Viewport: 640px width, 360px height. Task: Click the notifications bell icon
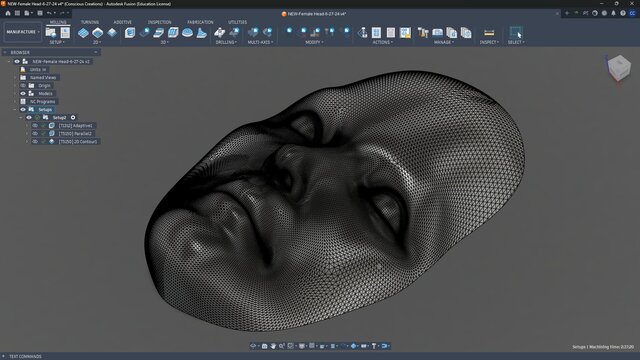pos(613,13)
